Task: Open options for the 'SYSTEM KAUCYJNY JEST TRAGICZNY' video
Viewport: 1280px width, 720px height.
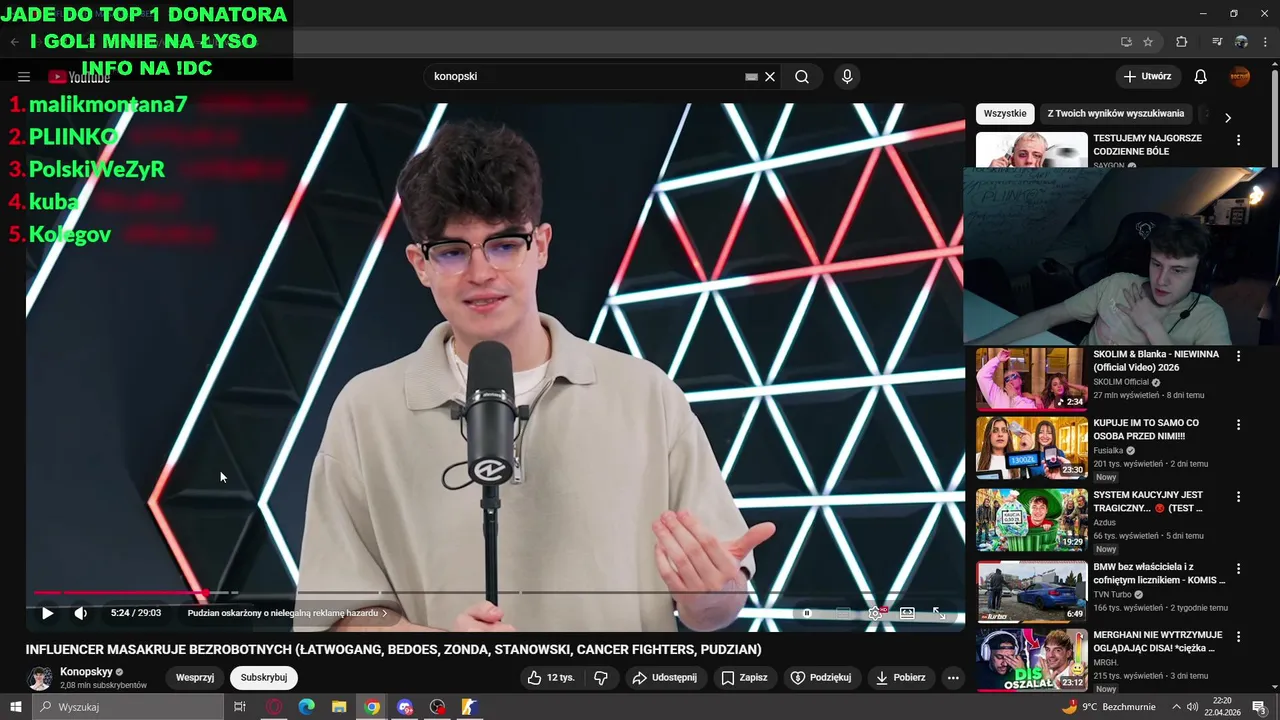Action: coord(1239,496)
